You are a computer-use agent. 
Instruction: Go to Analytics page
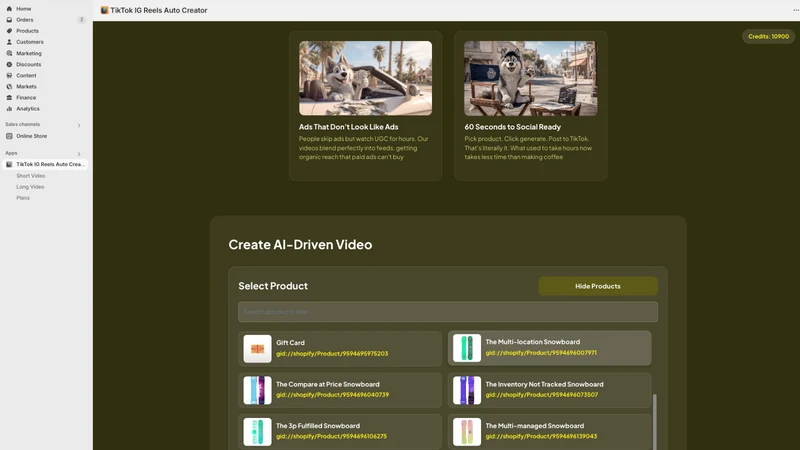28,109
